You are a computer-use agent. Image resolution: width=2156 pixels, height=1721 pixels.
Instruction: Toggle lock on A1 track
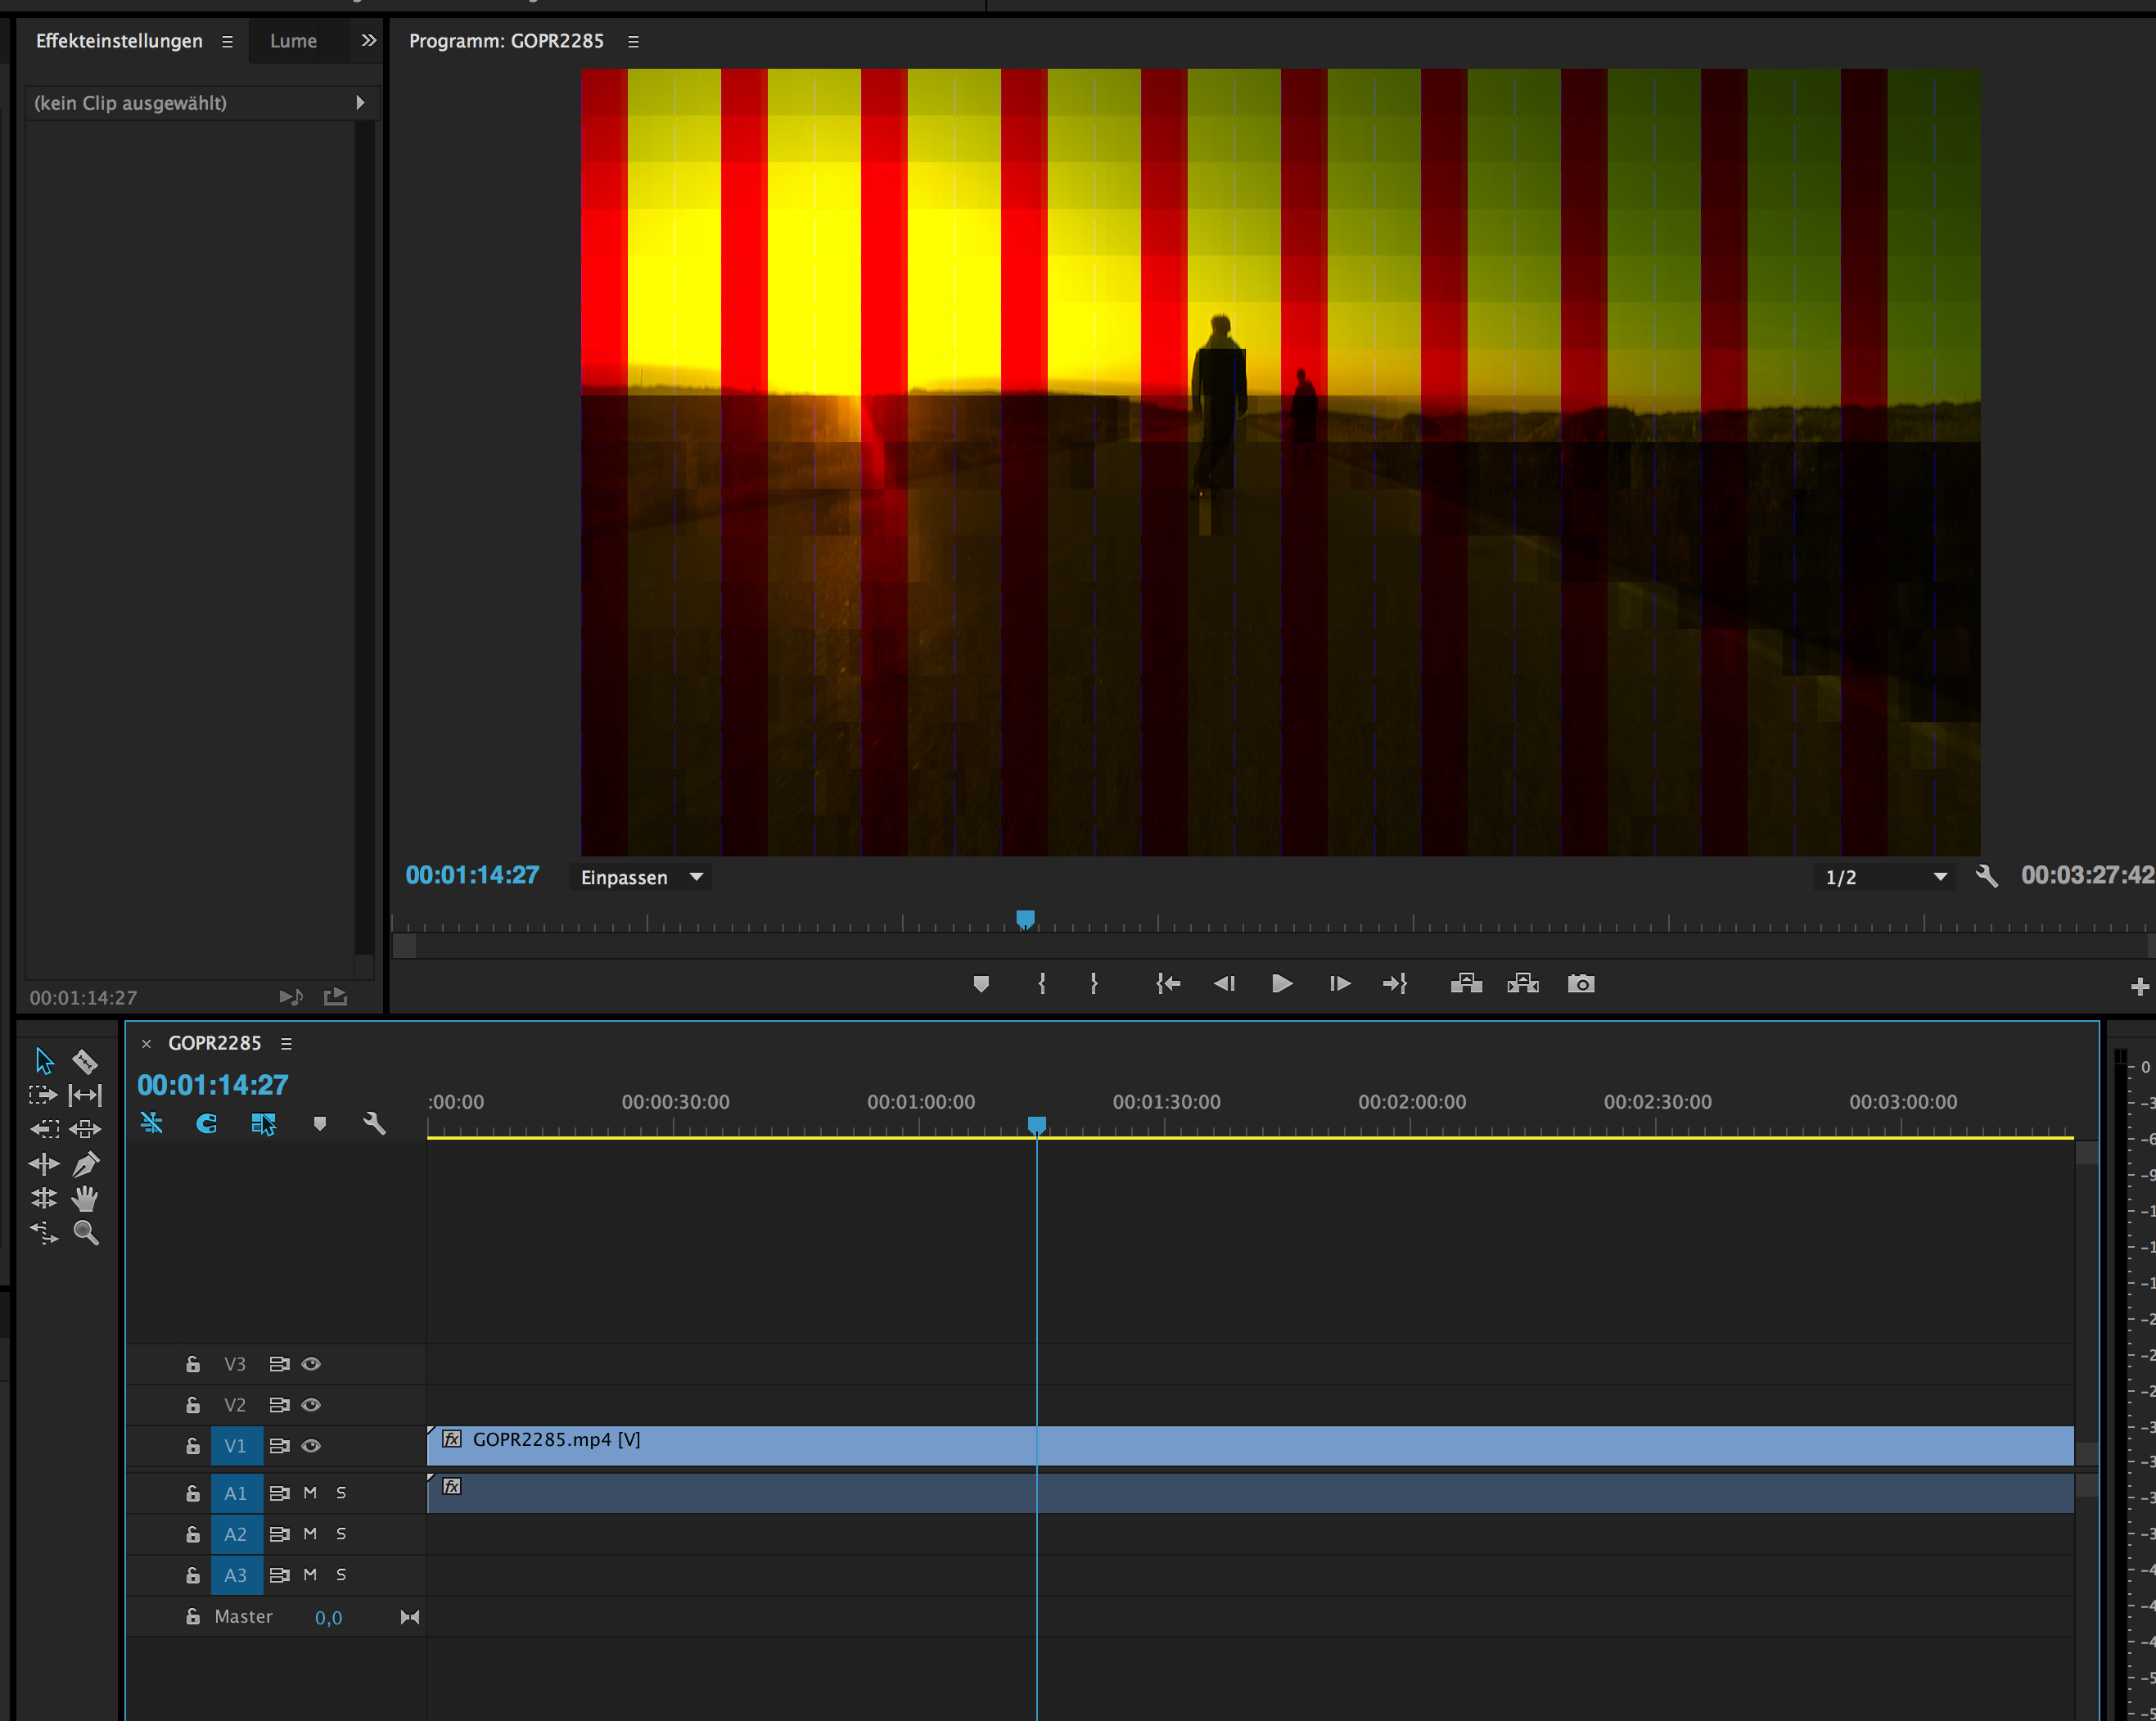pyautogui.click(x=193, y=1493)
